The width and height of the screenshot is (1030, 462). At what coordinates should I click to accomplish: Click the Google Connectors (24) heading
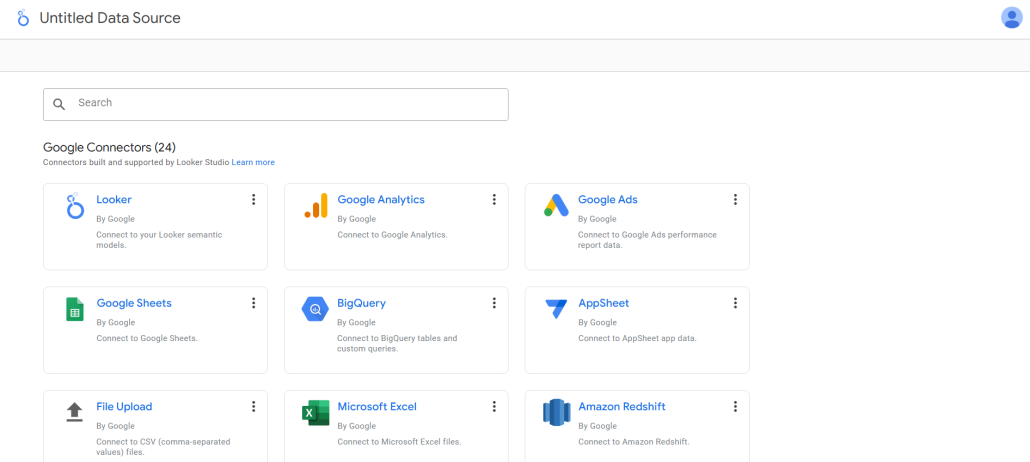tap(109, 147)
